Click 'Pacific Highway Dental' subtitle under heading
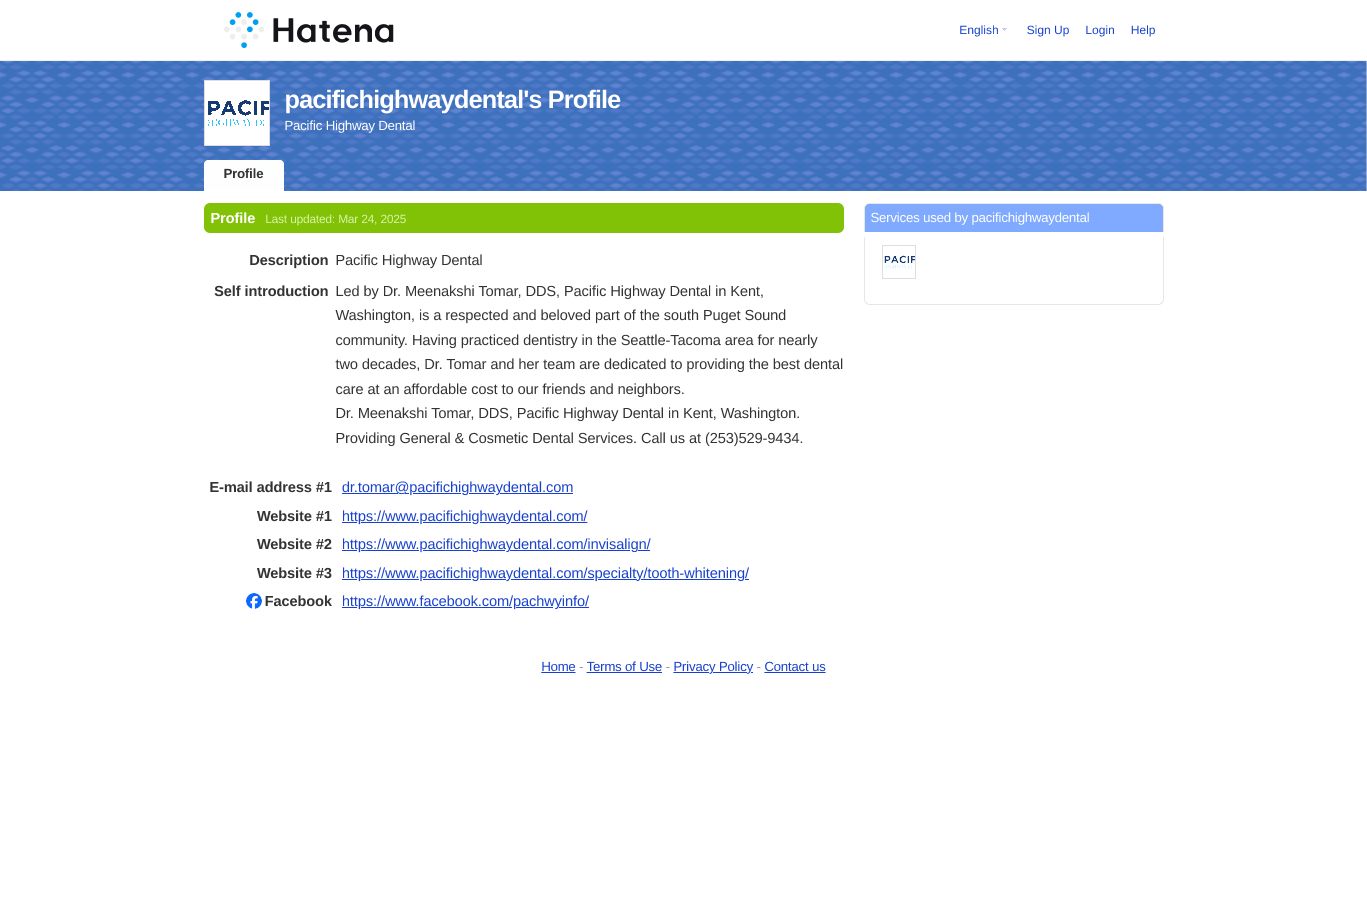This screenshot has width=1367, height=903. [349, 126]
